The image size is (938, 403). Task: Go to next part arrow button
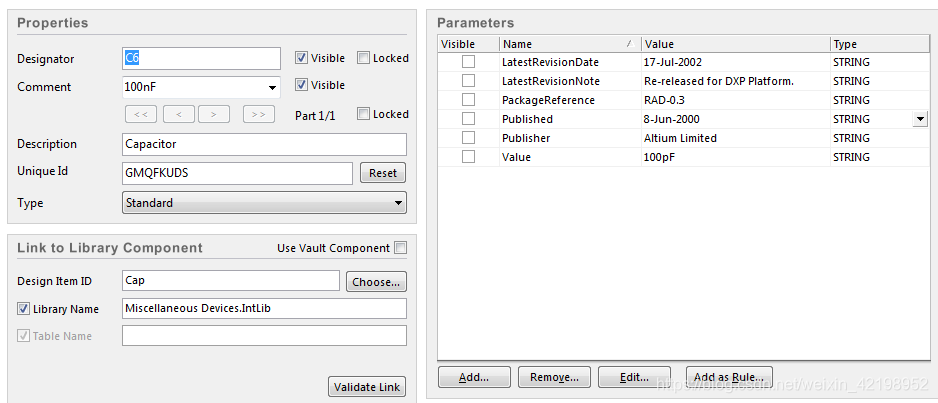[214, 114]
